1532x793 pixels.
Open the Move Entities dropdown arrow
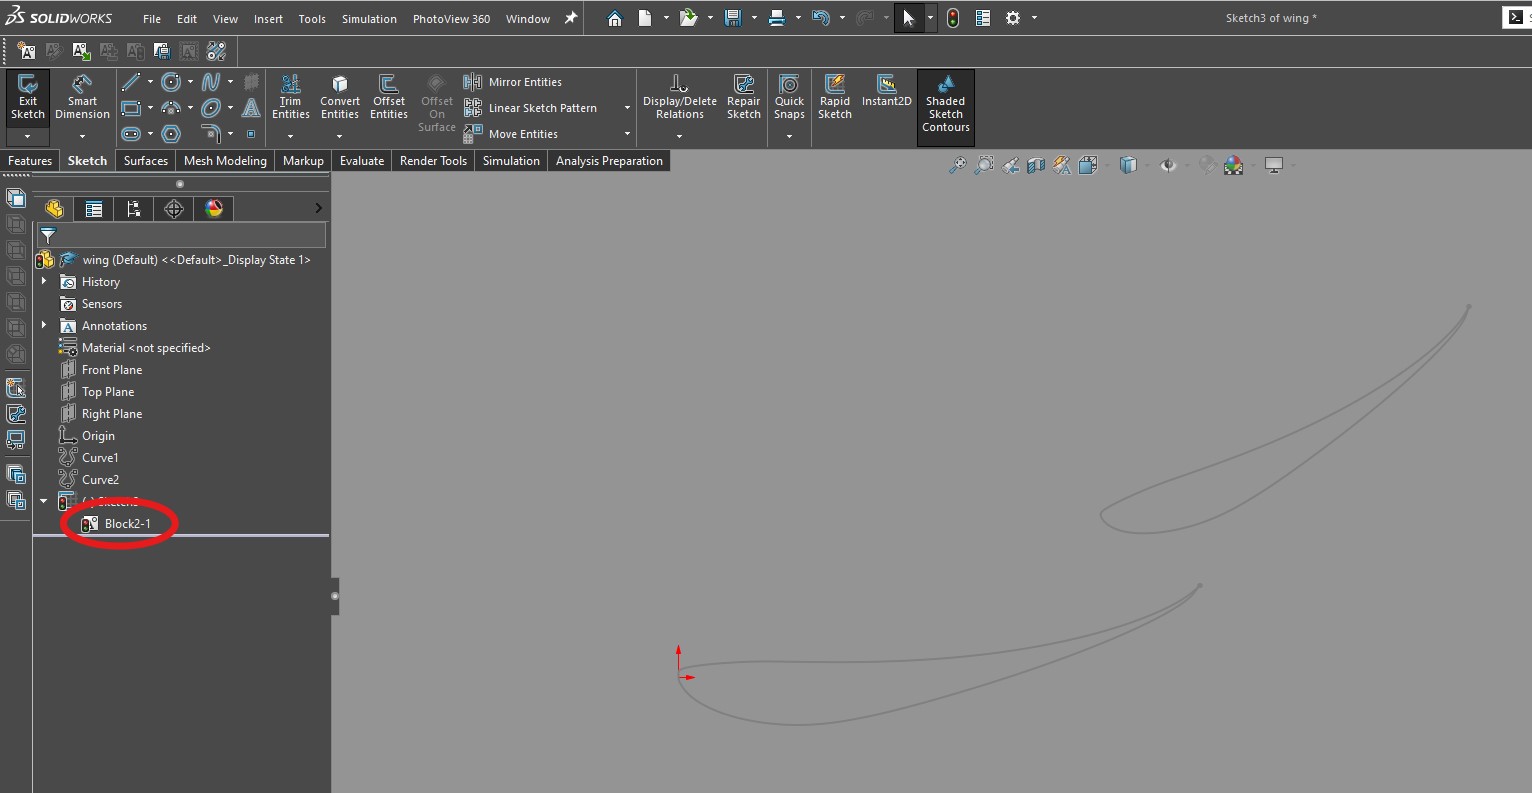(x=627, y=134)
